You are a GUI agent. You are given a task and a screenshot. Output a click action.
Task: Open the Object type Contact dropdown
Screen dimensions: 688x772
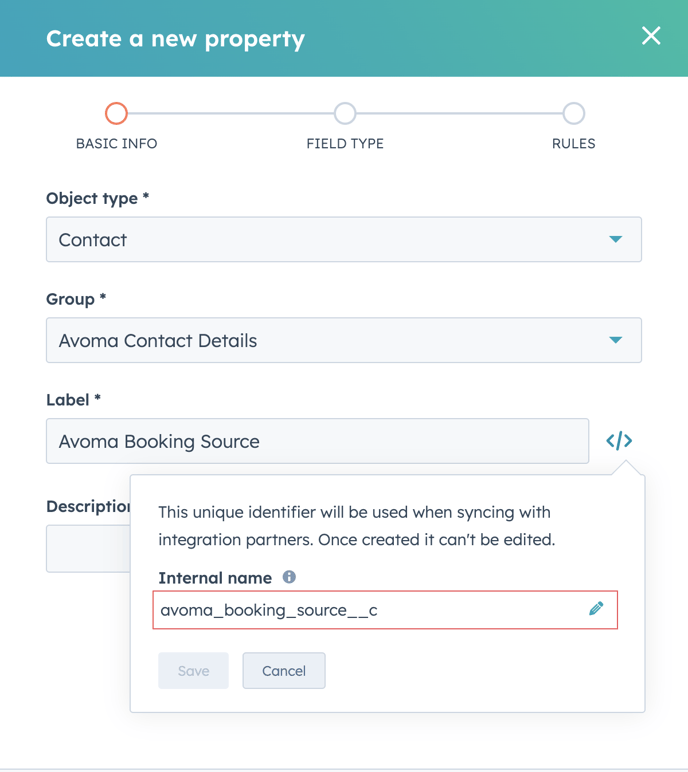344,239
